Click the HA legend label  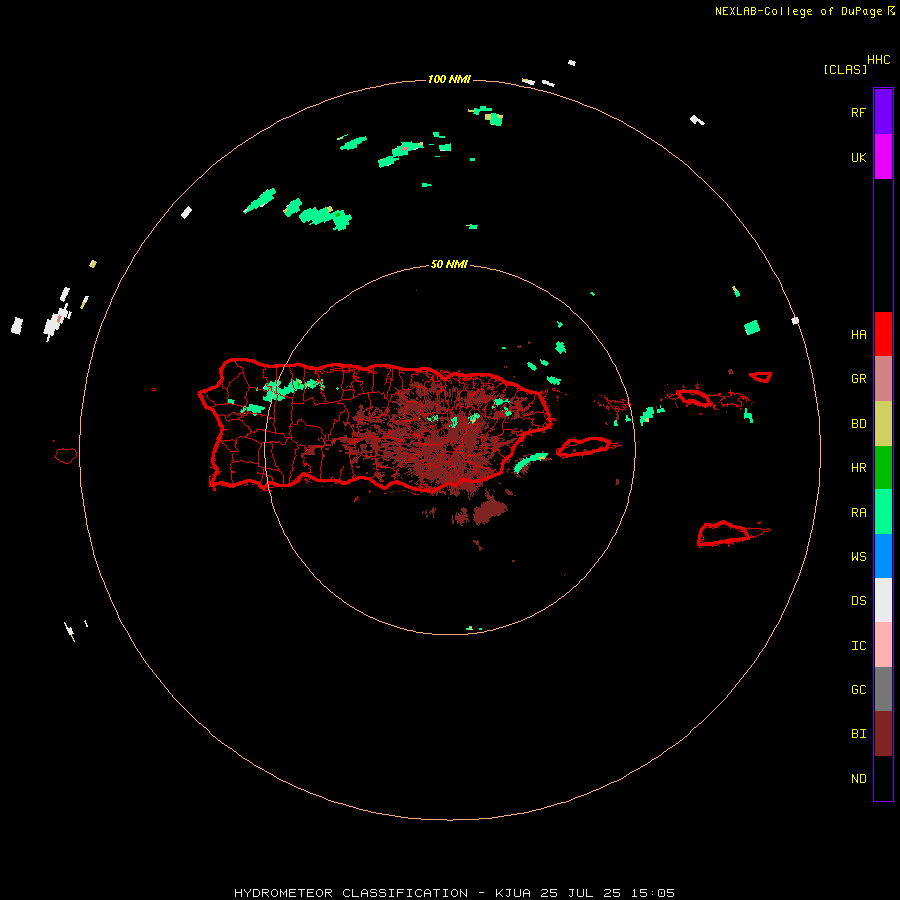858,335
